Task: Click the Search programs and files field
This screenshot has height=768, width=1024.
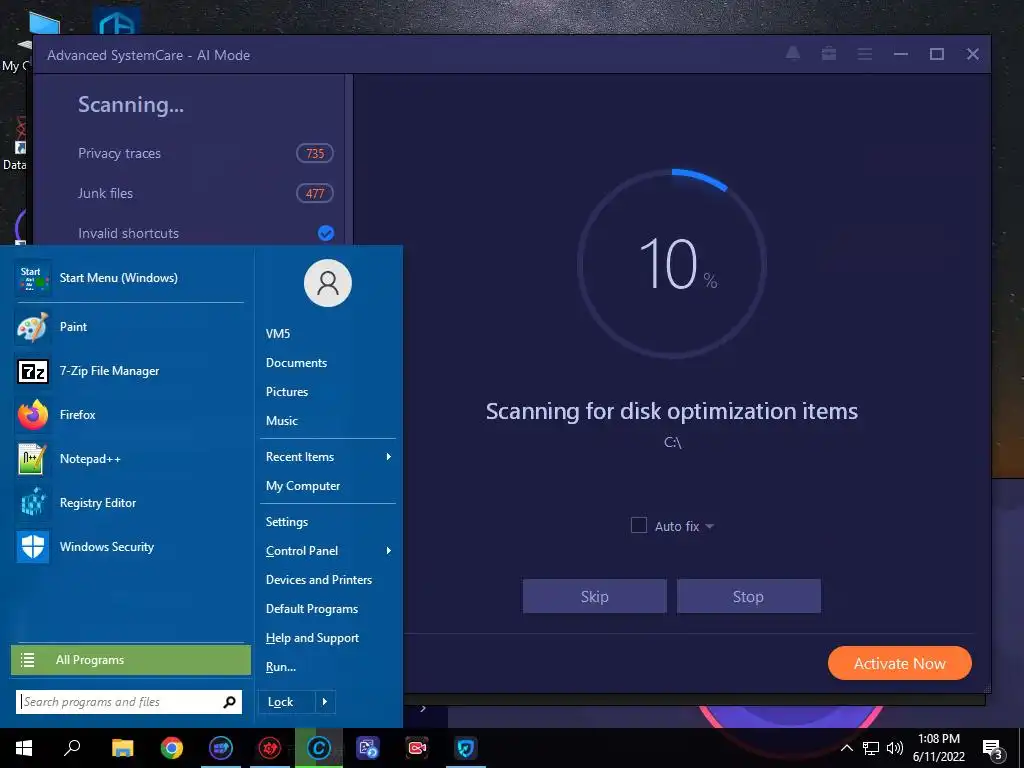Action: pyautogui.click(x=129, y=702)
